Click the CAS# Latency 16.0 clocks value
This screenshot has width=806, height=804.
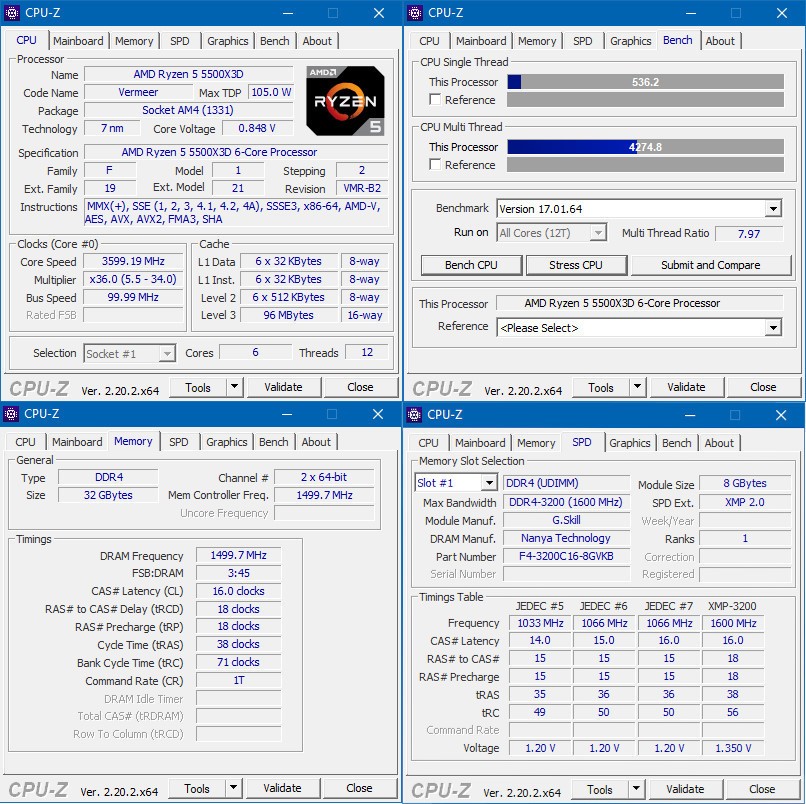239,591
